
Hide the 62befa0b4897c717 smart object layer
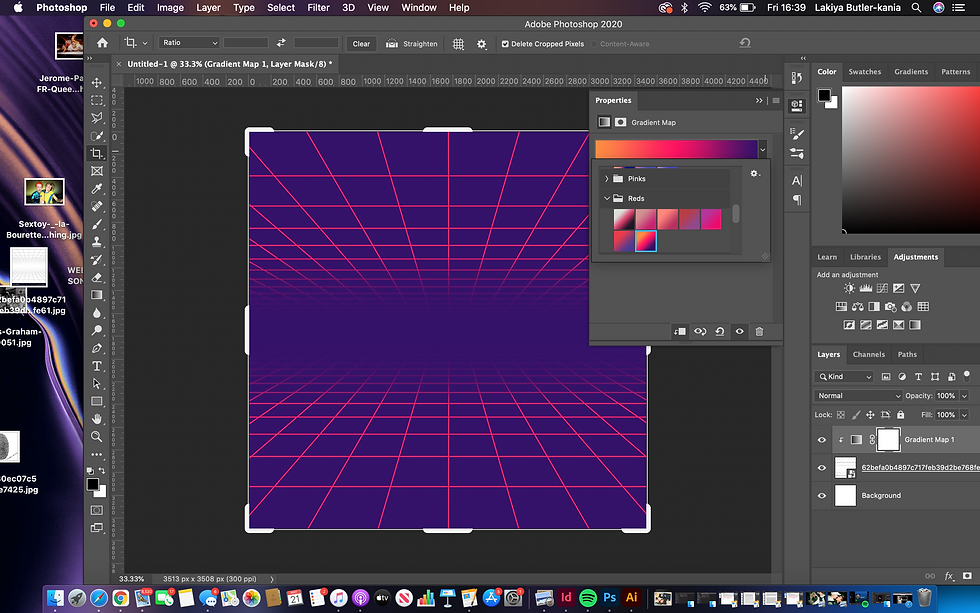click(x=822, y=468)
